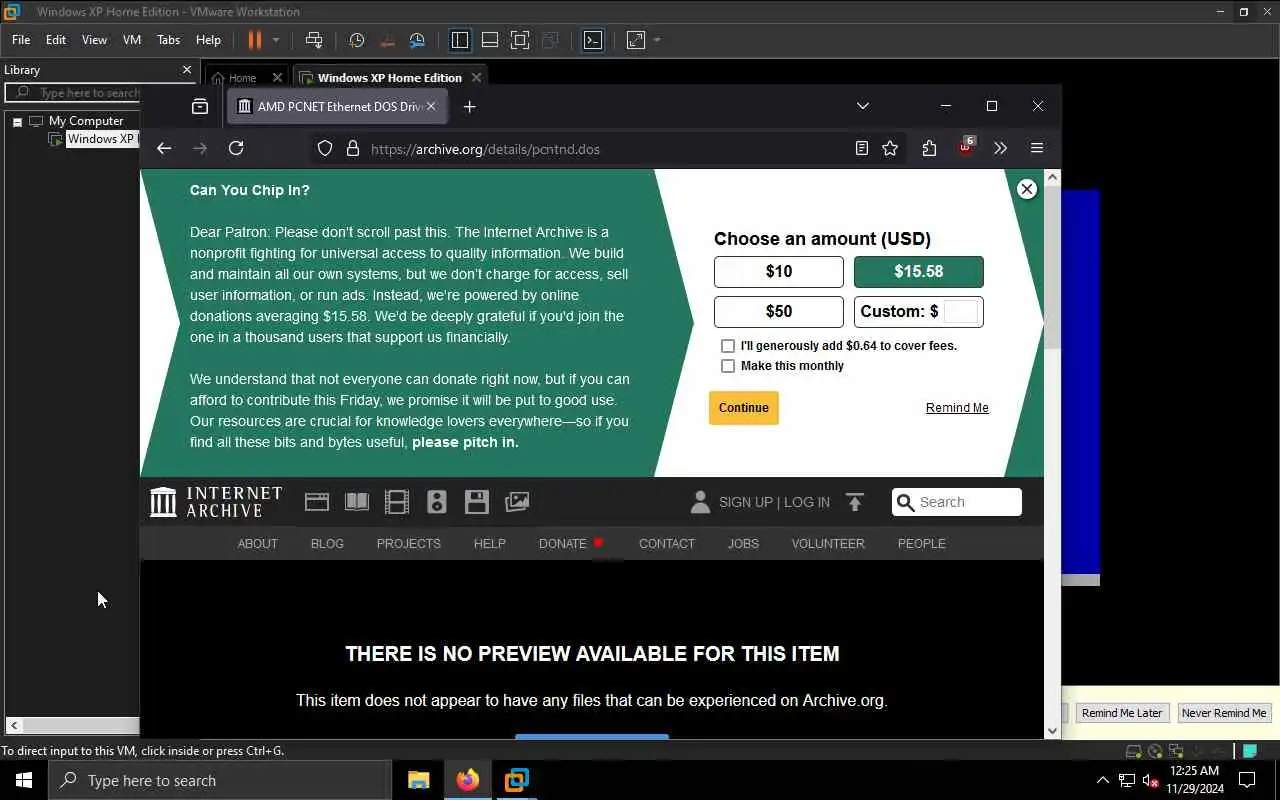Open the VMware console view icon

(593, 40)
